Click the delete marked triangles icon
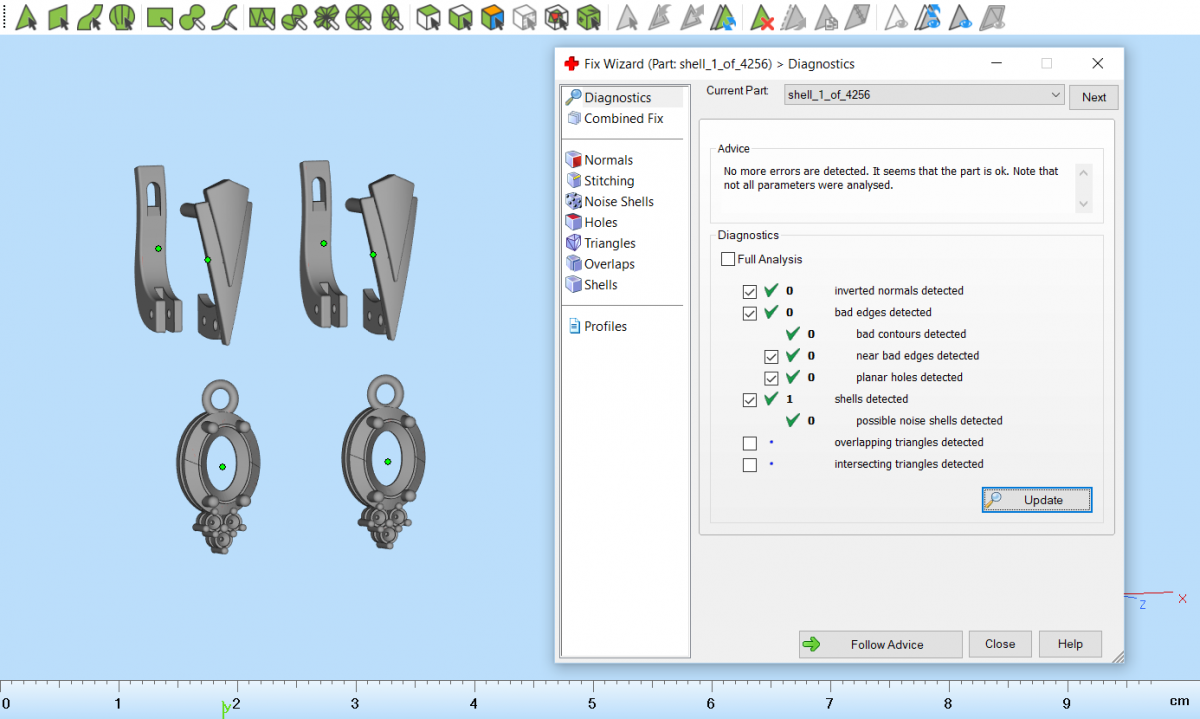 [762, 17]
